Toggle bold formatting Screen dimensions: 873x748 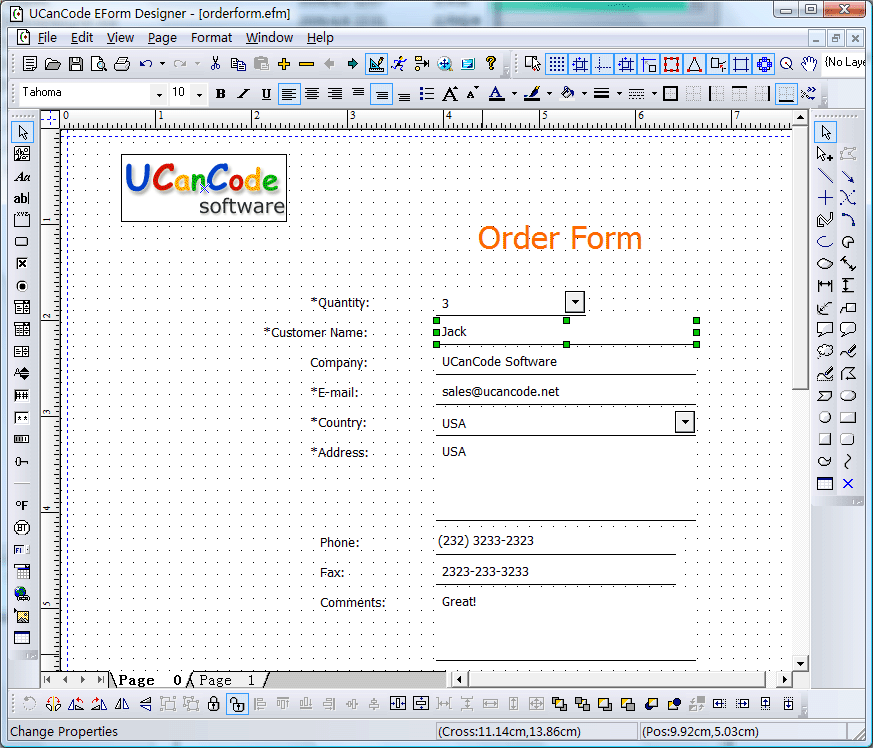pyautogui.click(x=220, y=94)
